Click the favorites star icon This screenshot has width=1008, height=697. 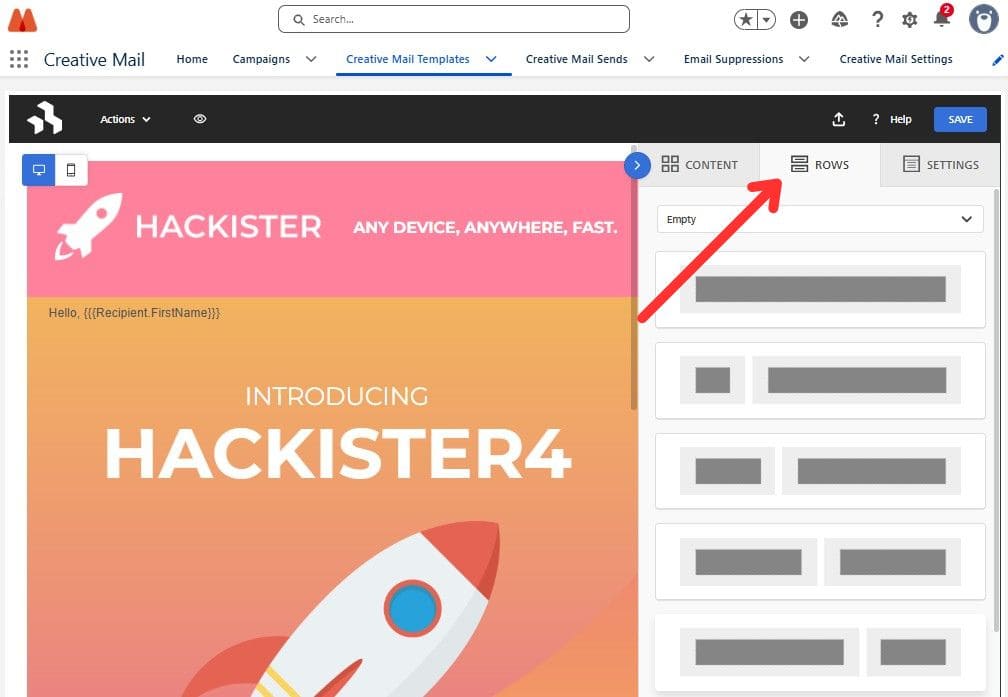746,20
